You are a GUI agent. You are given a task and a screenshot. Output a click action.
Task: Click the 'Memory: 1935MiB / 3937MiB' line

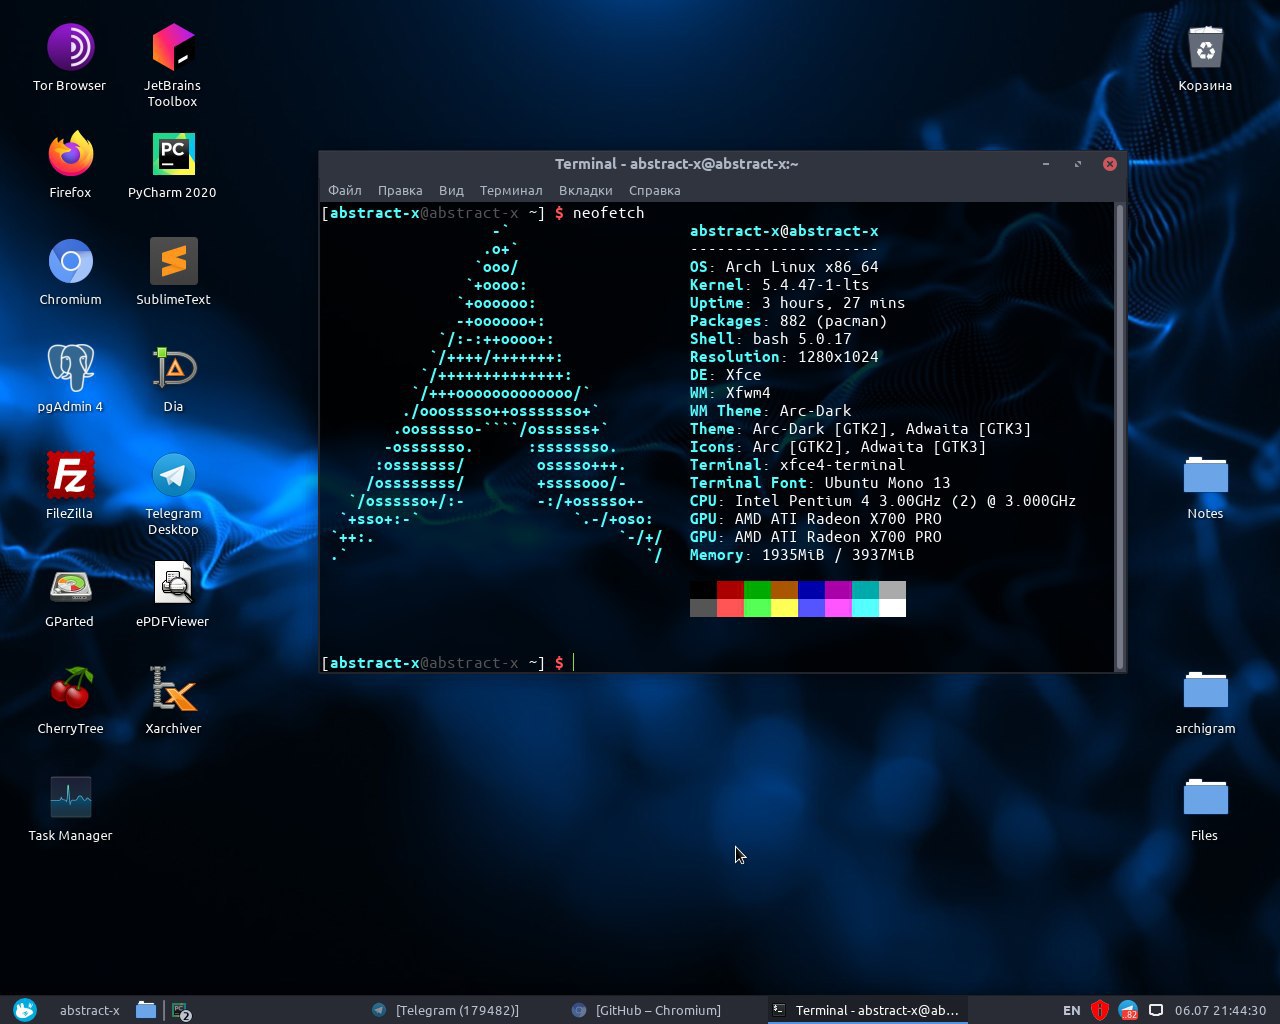point(802,554)
